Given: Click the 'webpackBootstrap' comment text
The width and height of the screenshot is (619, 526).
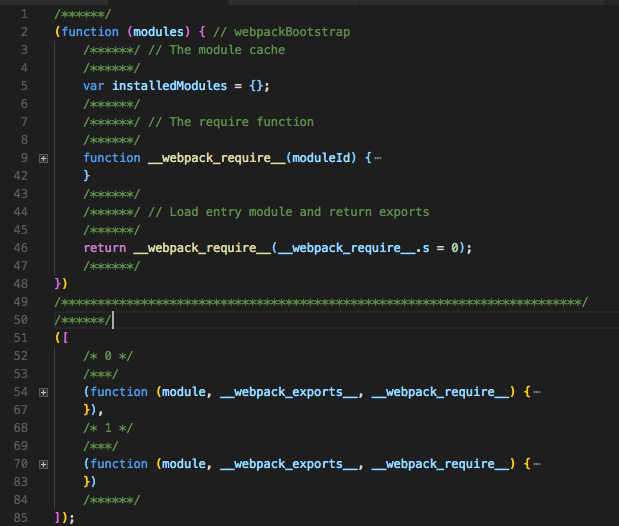Looking at the screenshot, I should (292, 32).
